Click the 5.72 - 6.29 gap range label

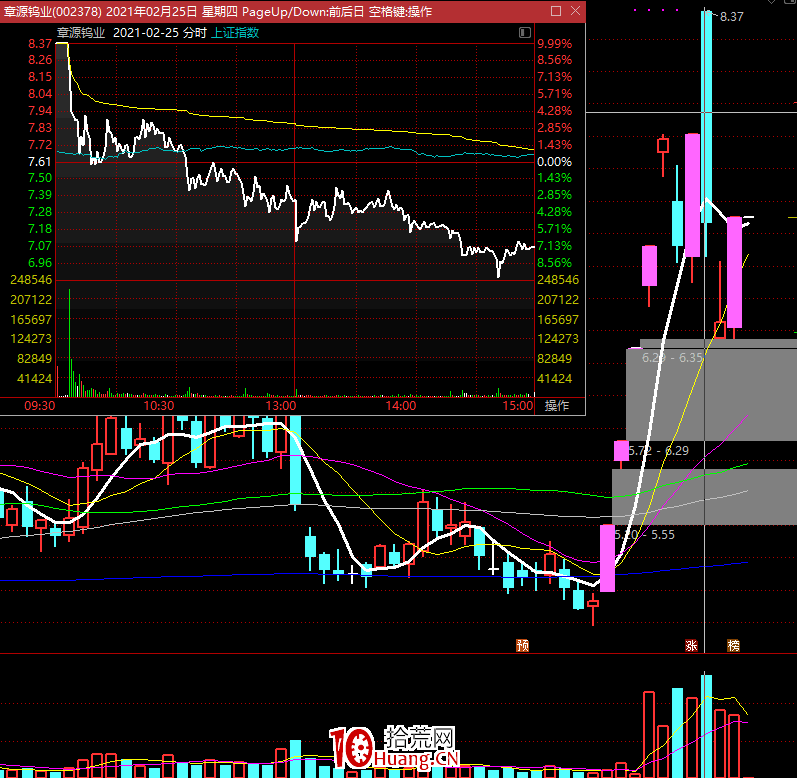[658, 450]
